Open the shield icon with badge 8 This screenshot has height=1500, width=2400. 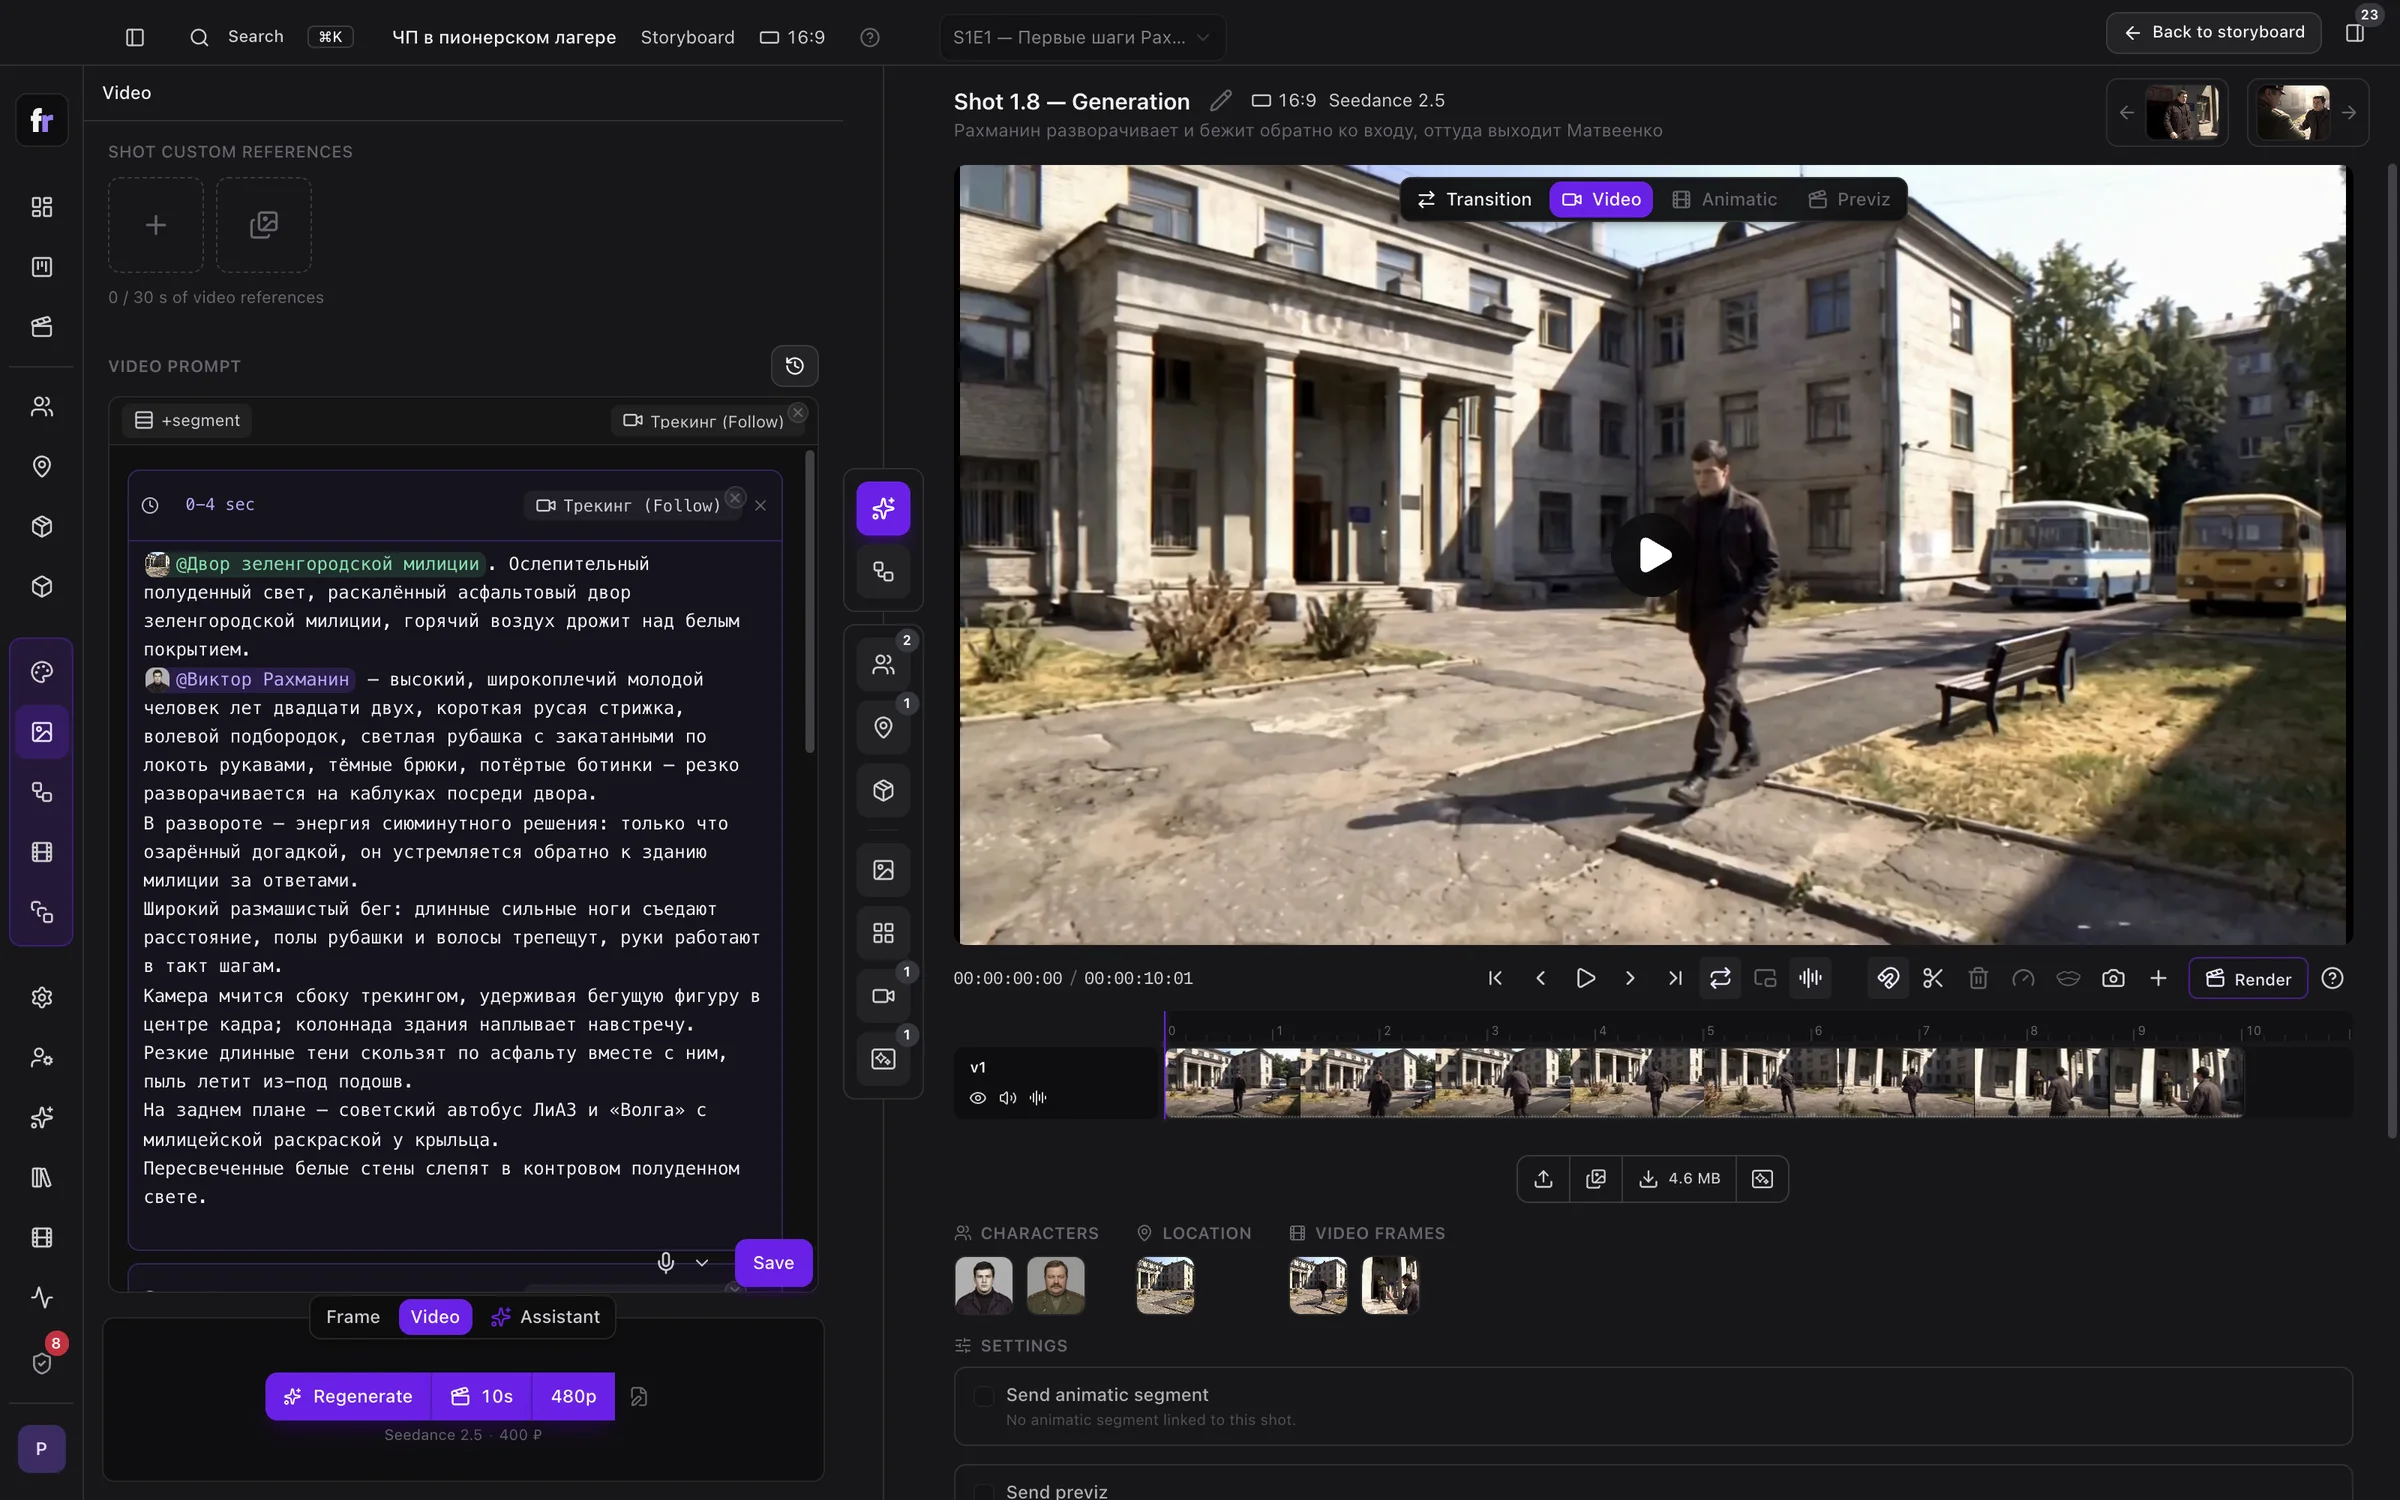[x=41, y=1363]
